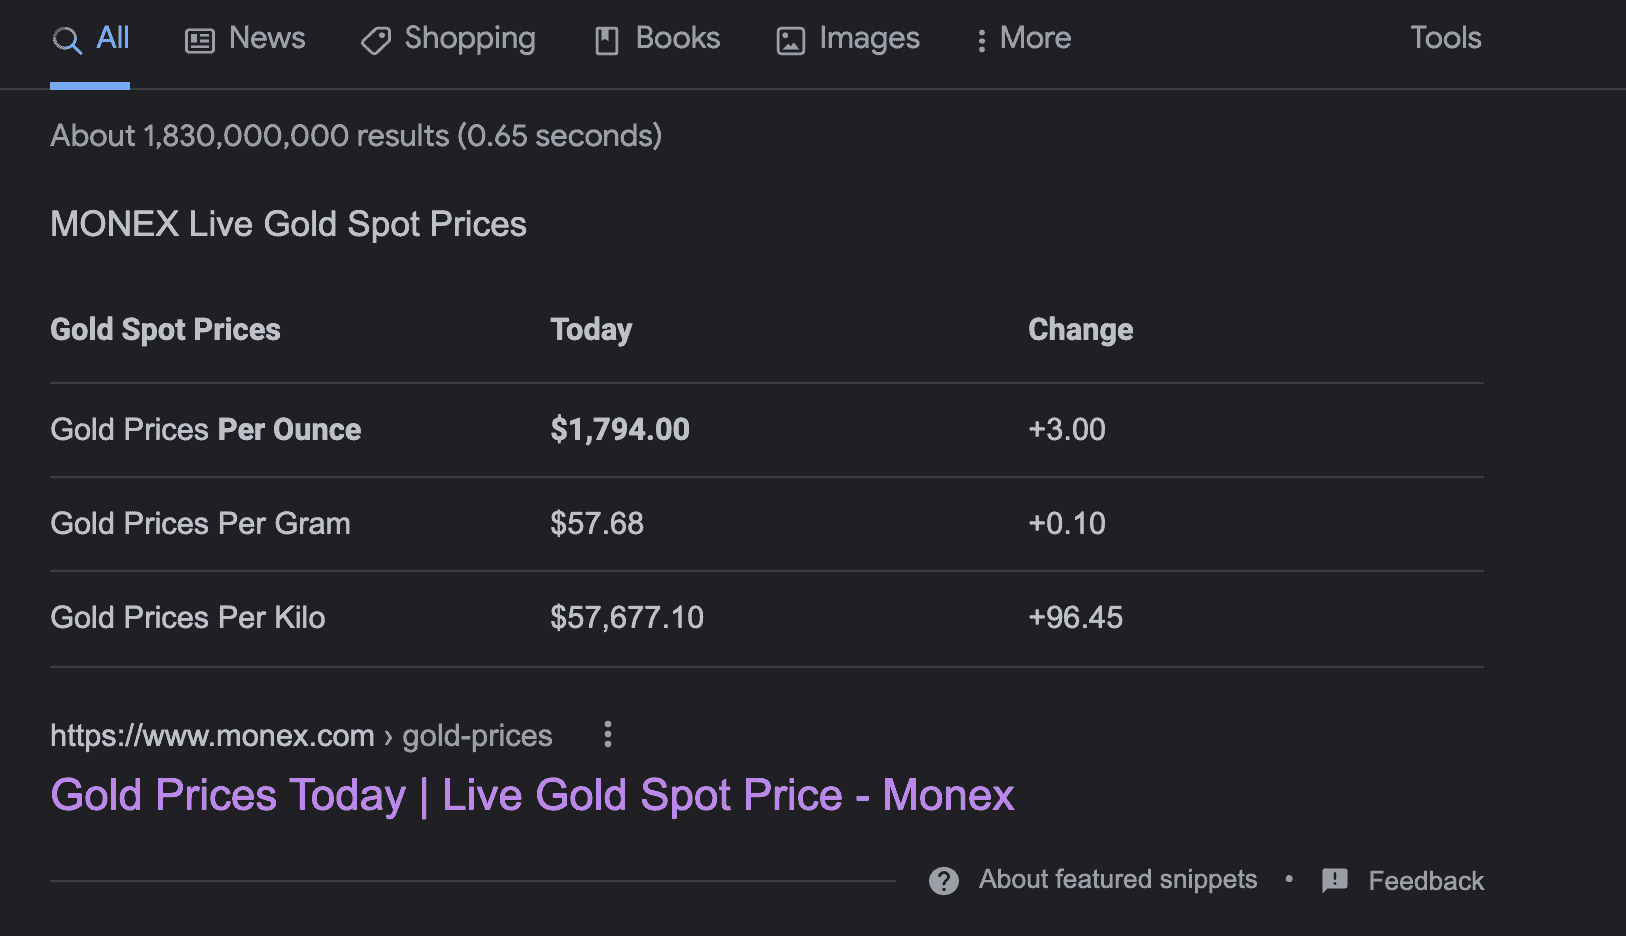Click the News newspaper icon
Viewport: 1626px width, 936px height.
(x=200, y=41)
